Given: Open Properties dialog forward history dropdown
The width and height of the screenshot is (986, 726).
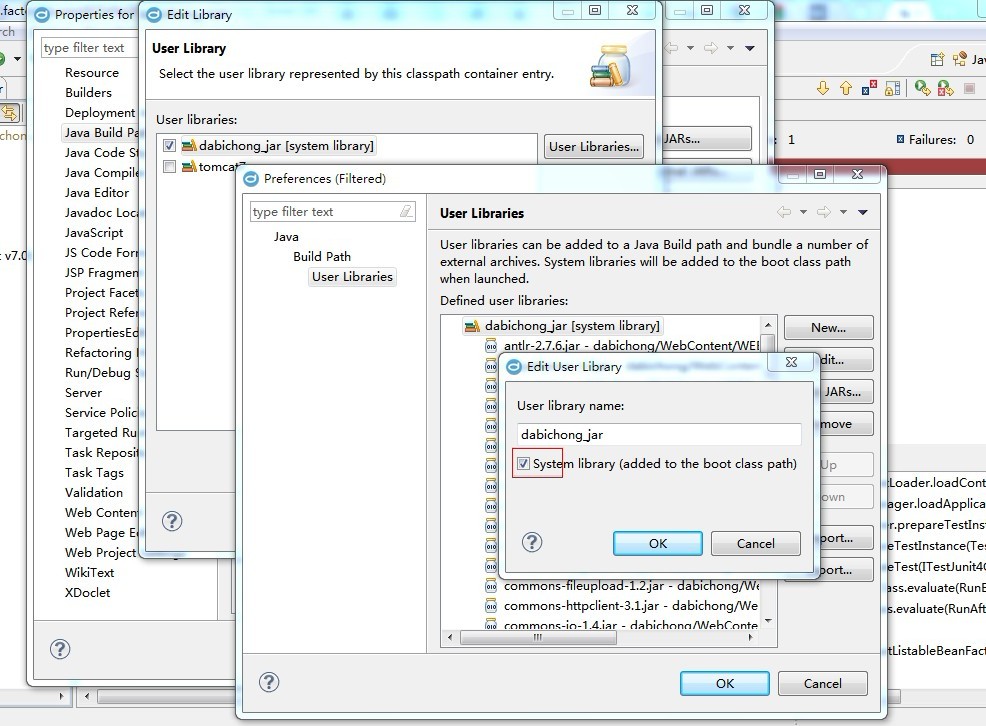Looking at the screenshot, I should (x=730, y=48).
